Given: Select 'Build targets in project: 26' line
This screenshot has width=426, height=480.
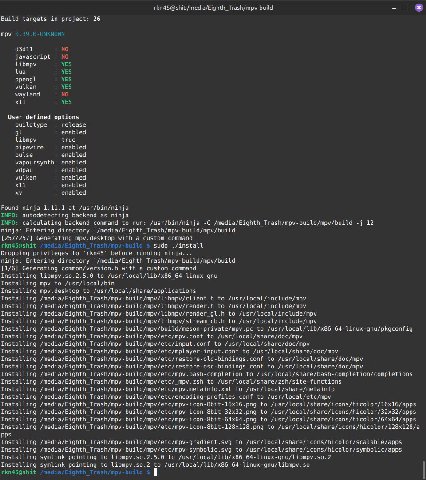Looking at the screenshot, I should (x=50, y=19).
